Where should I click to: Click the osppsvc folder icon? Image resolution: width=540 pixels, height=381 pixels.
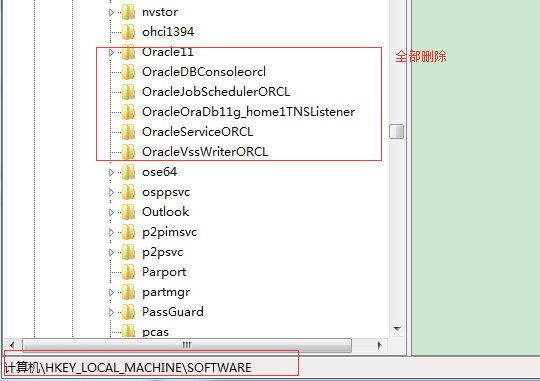point(128,192)
